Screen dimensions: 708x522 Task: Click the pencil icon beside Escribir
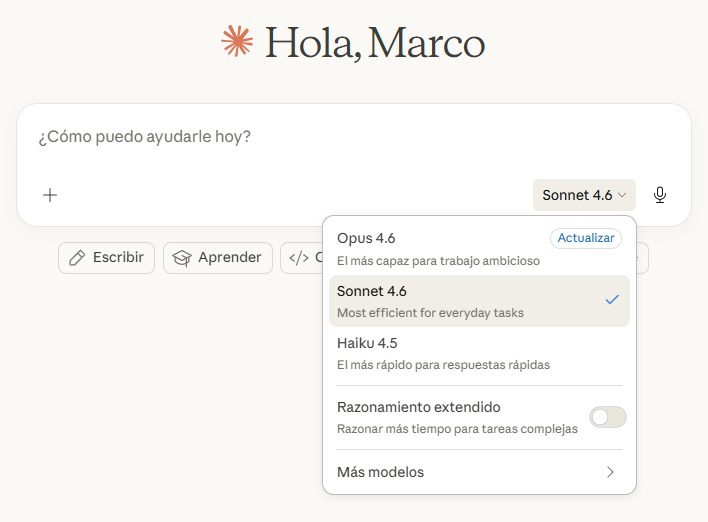click(x=77, y=258)
